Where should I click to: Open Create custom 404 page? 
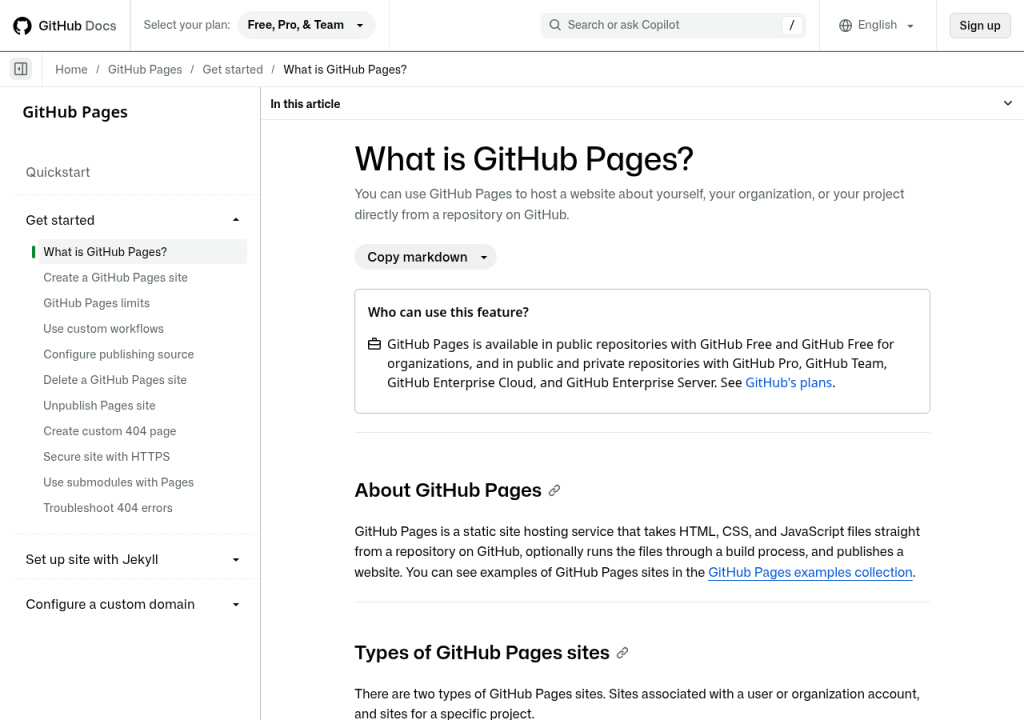click(x=110, y=431)
